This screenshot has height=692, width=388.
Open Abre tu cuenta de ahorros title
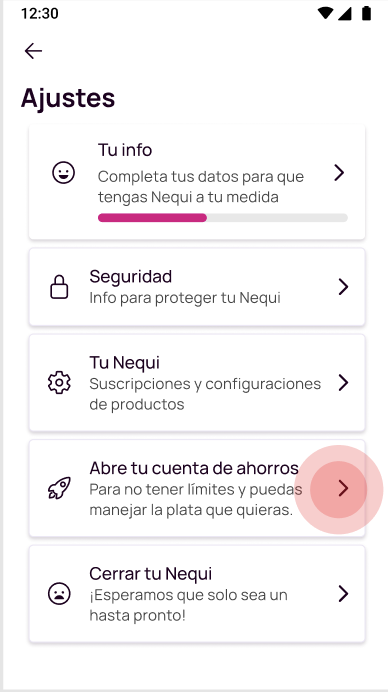(x=194, y=468)
